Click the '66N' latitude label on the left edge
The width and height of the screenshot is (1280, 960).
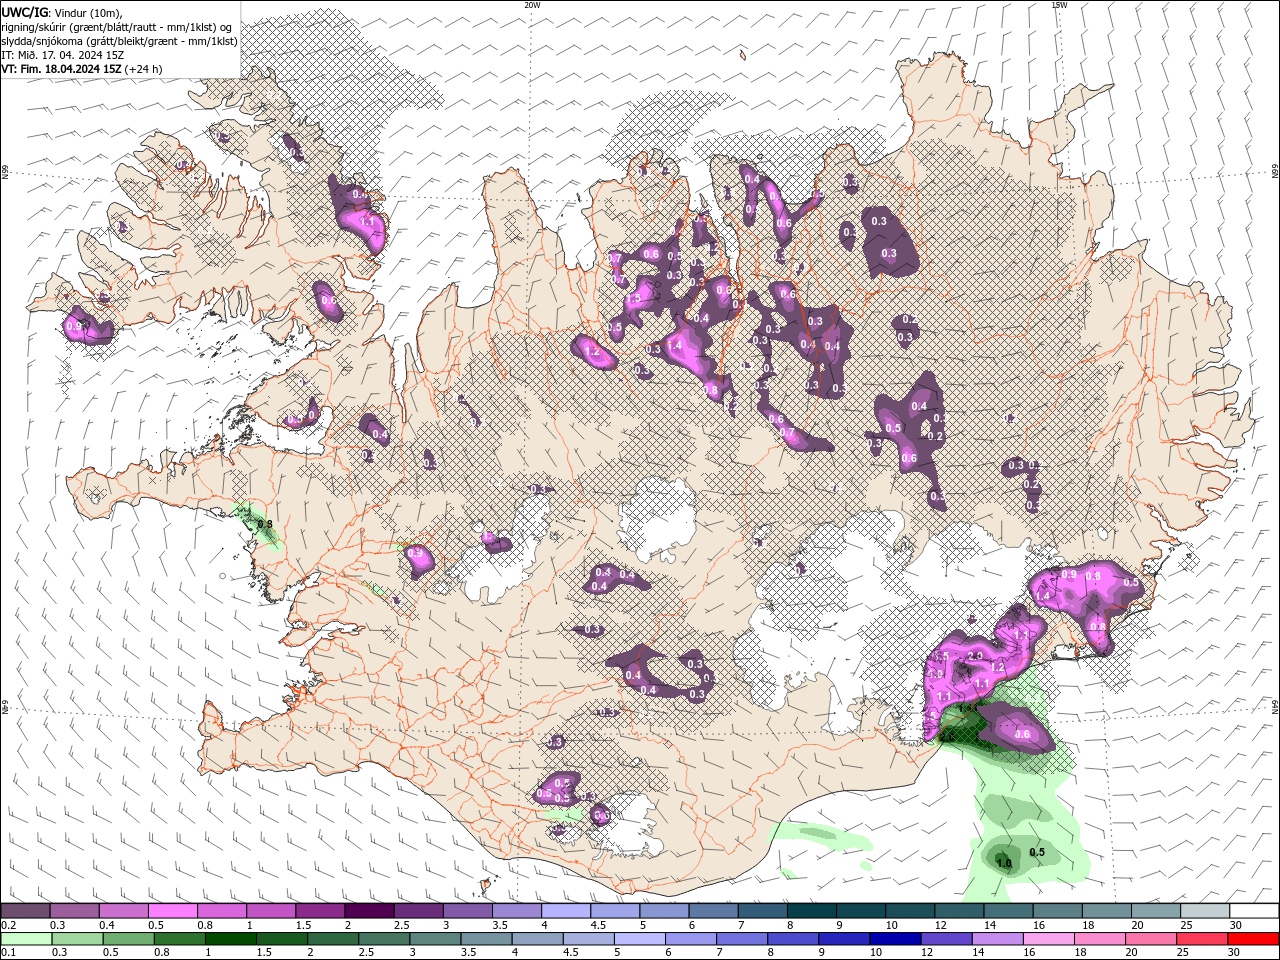pos(5,172)
